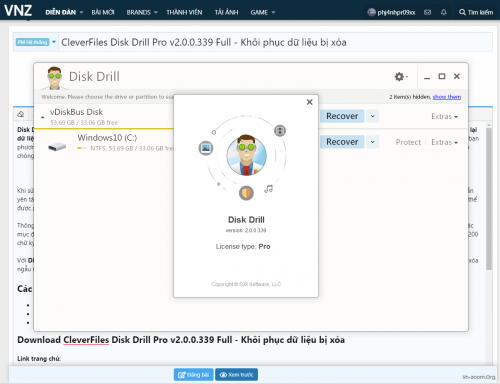
Task: Open the thread prefix dropdown
Action: click(36, 42)
